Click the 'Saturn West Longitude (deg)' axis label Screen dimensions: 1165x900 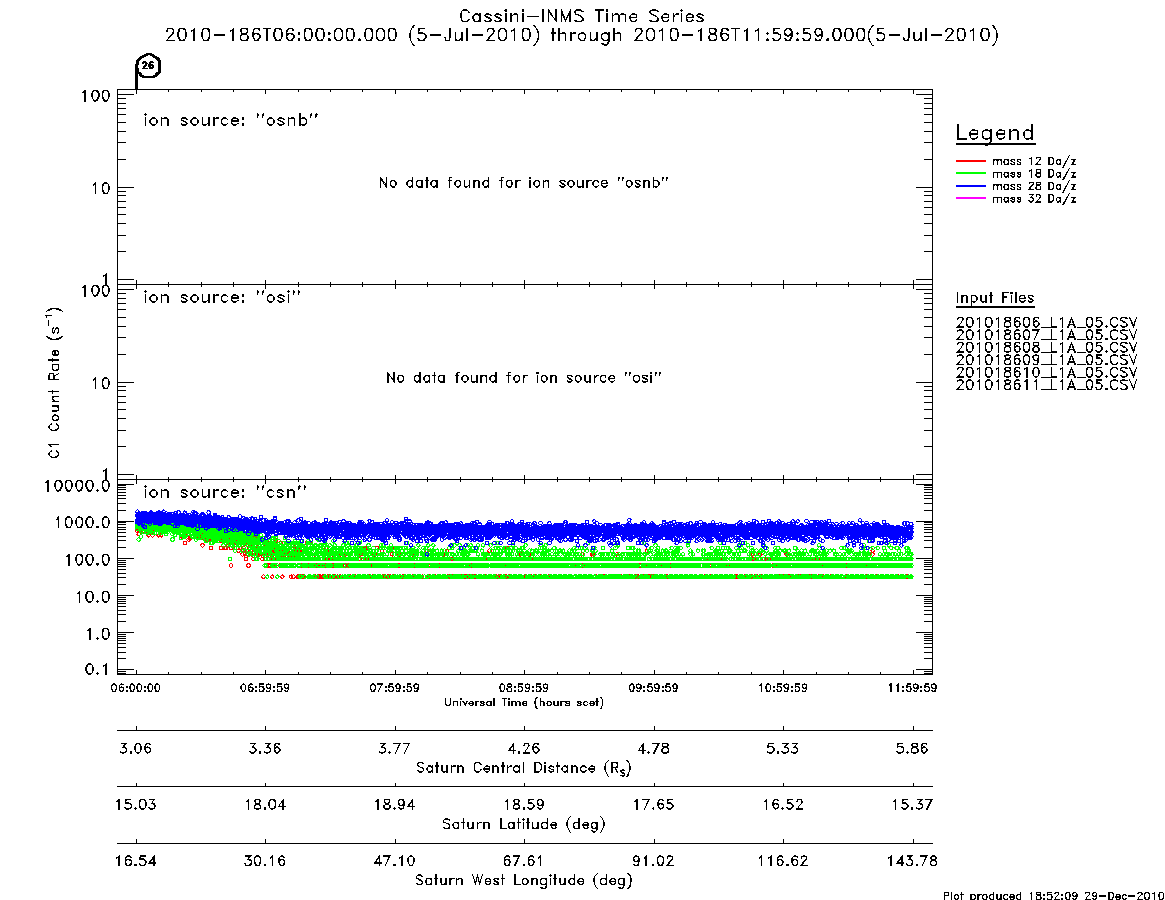[524, 881]
